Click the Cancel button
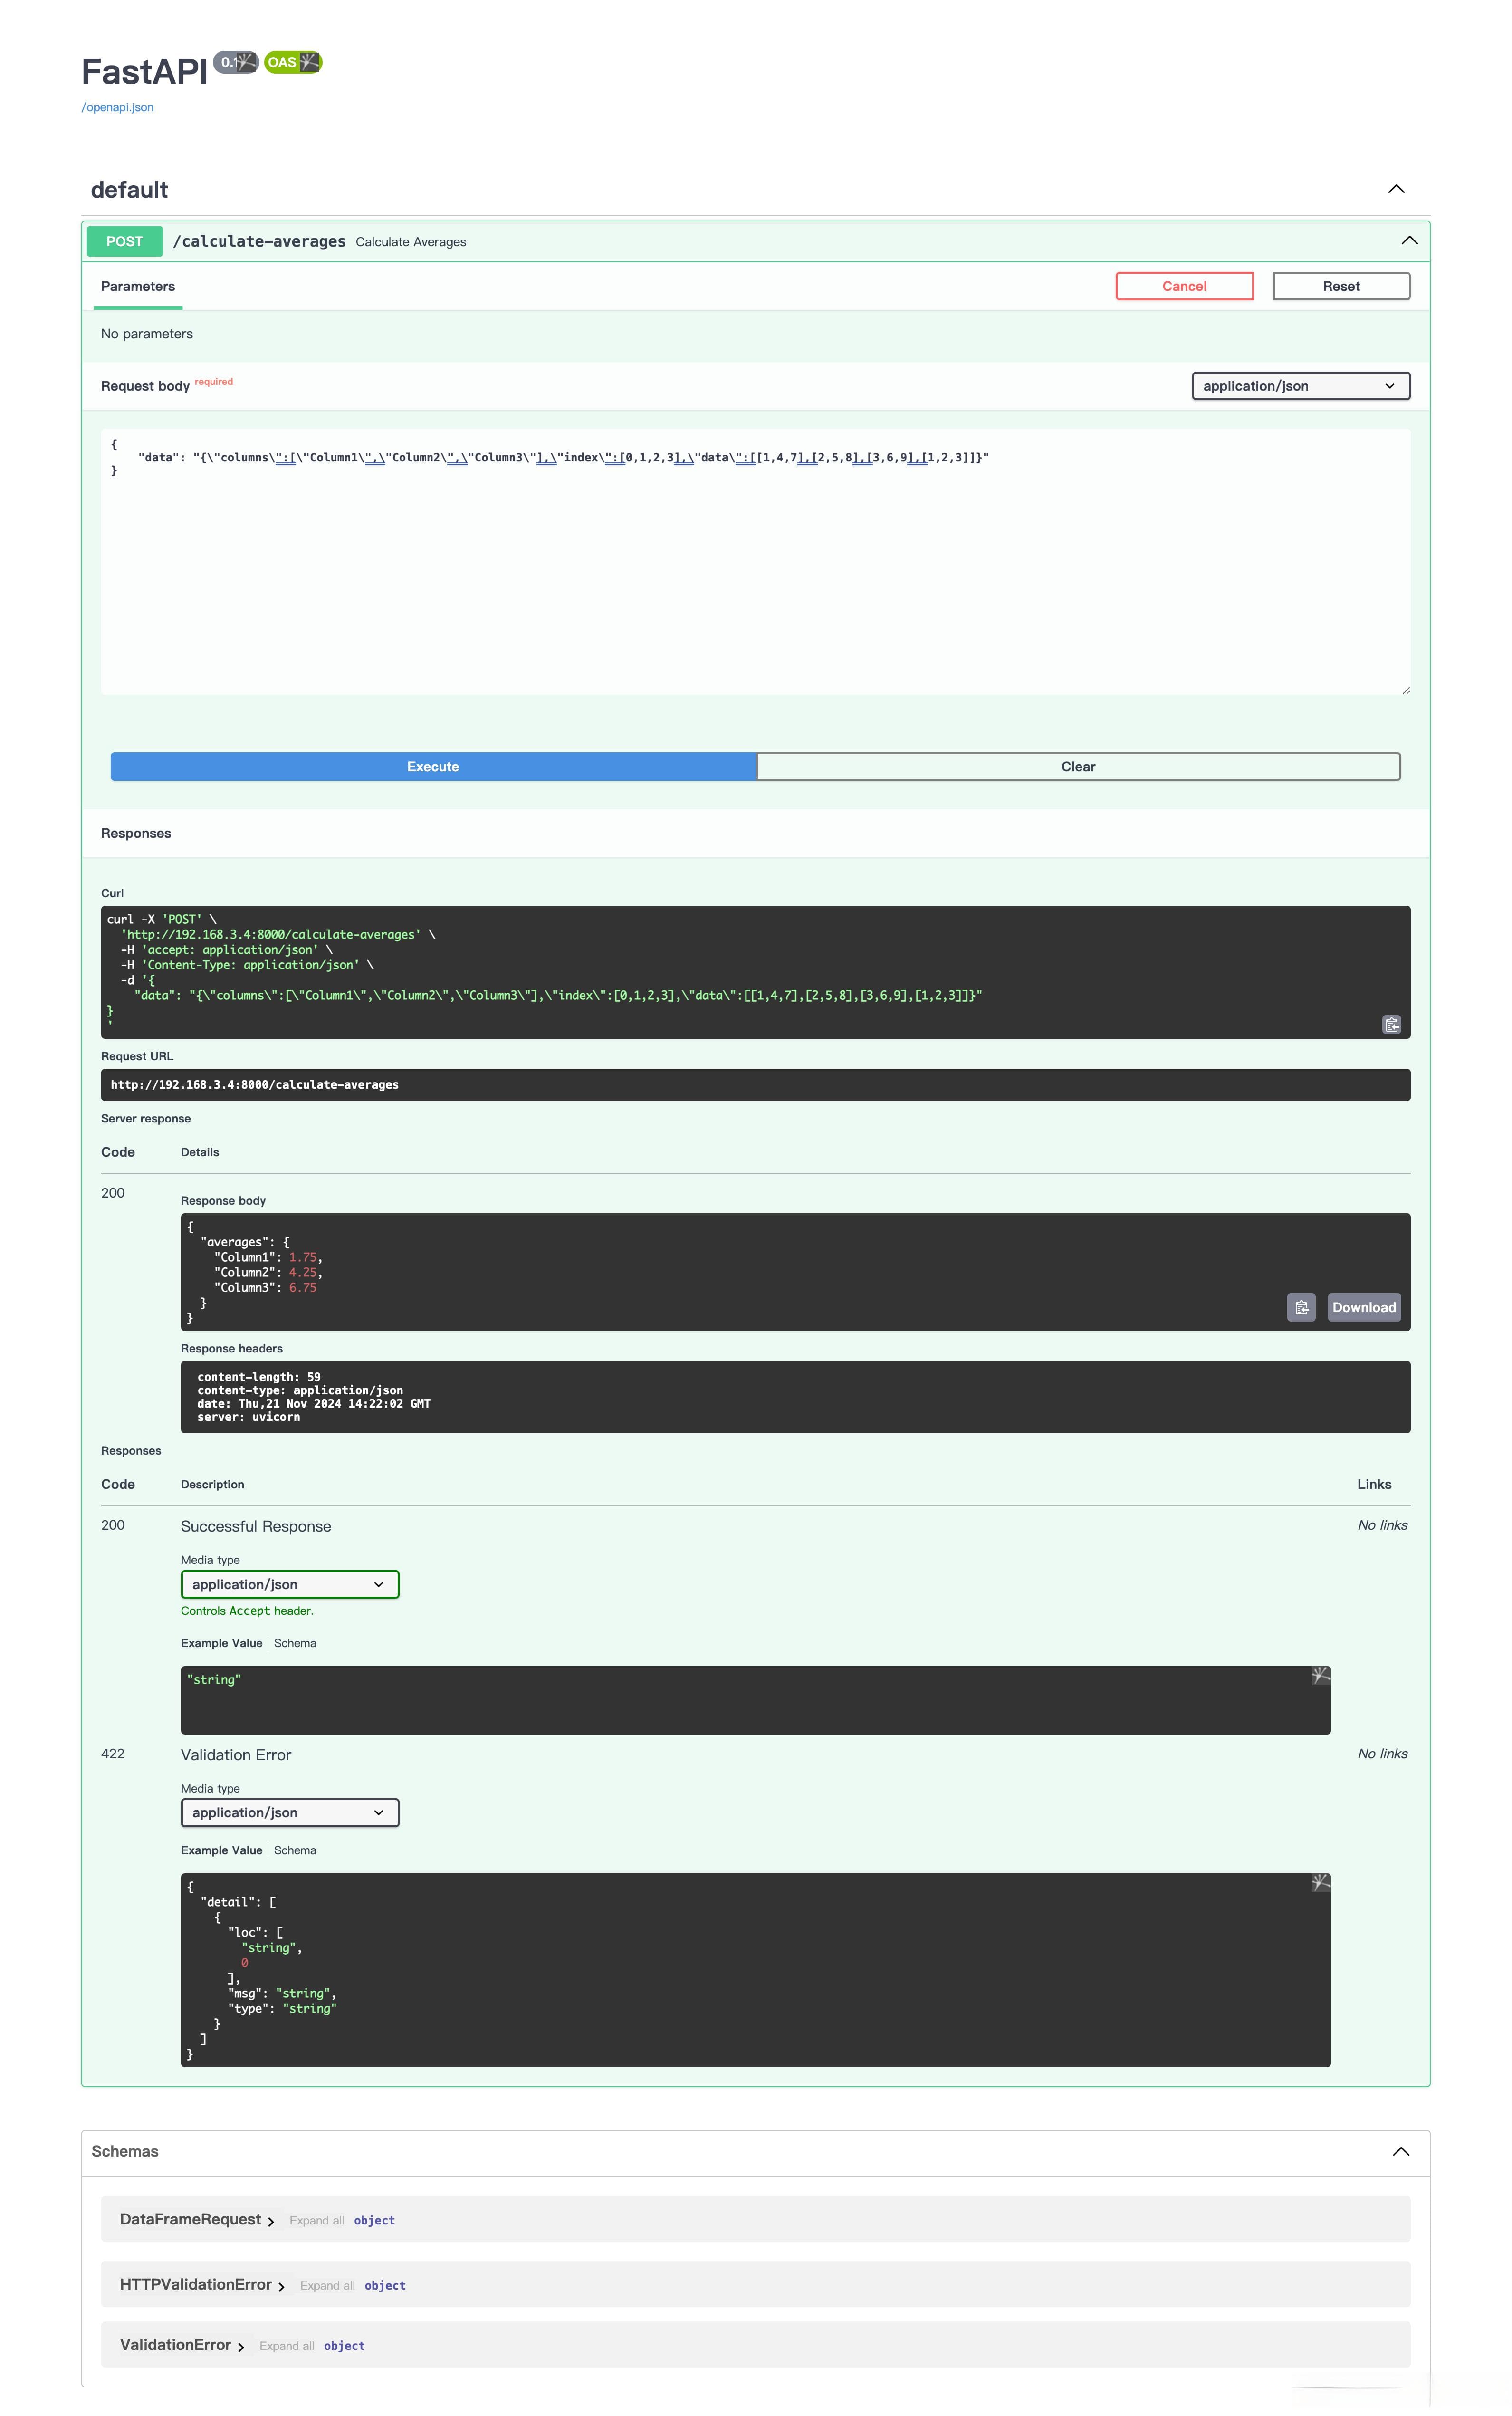This screenshot has width=1512, height=2416. point(1184,286)
